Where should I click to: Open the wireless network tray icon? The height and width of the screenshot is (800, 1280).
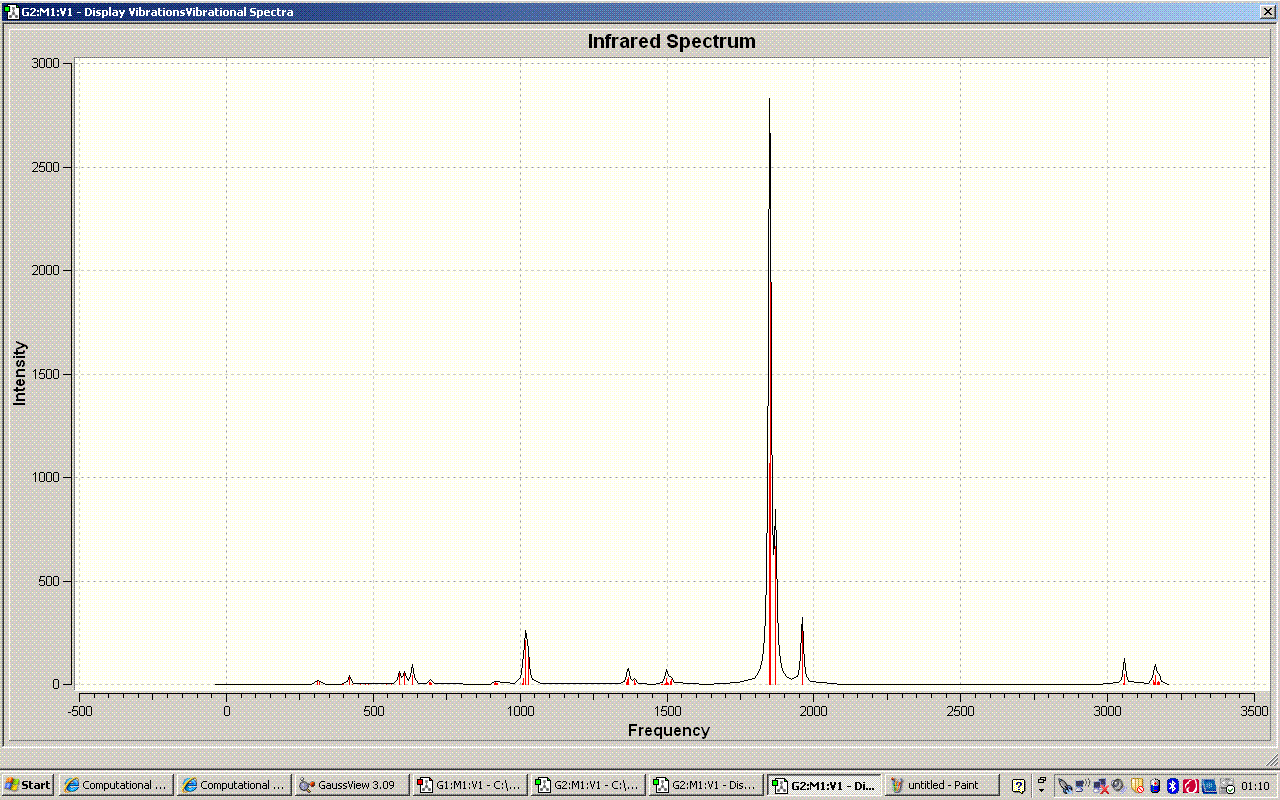coord(1082,786)
